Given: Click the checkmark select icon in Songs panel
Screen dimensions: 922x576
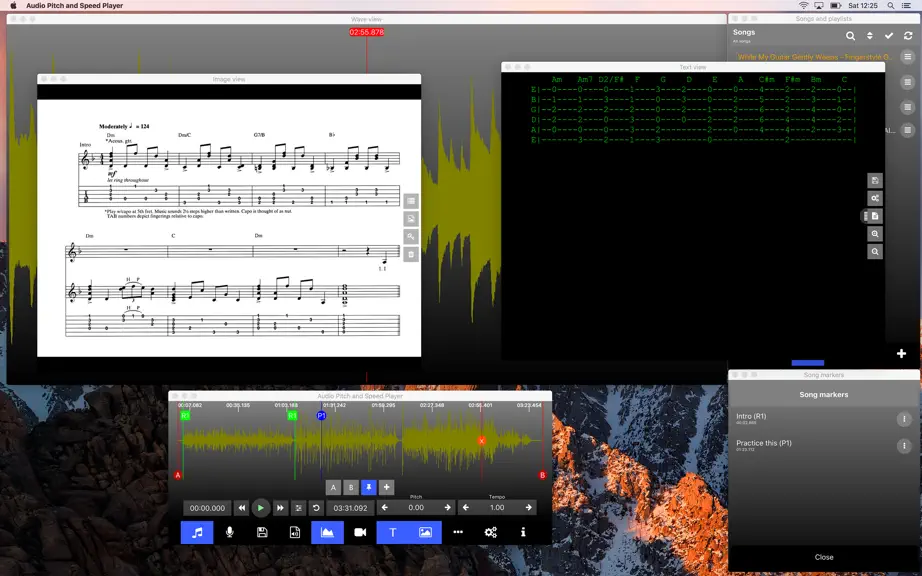Looking at the screenshot, I should pyautogui.click(x=889, y=36).
